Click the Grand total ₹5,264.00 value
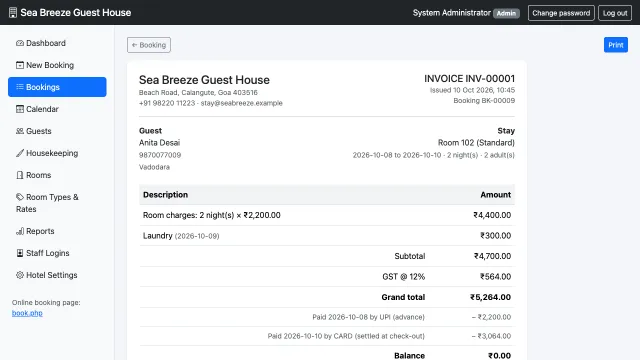The image size is (640, 360). click(490, 297)
